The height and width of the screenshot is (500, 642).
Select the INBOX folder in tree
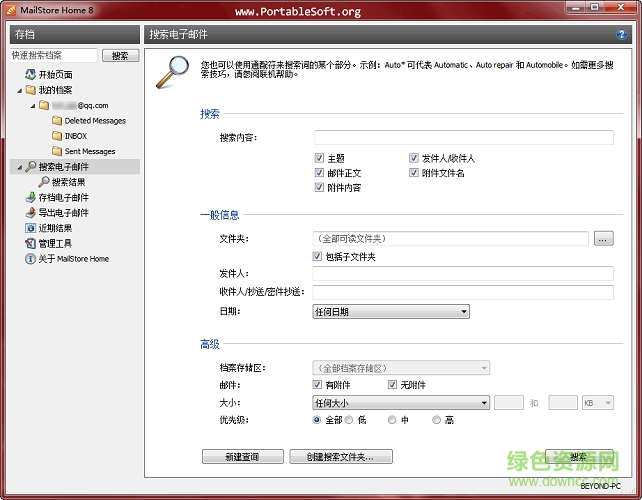pos(76,136)
